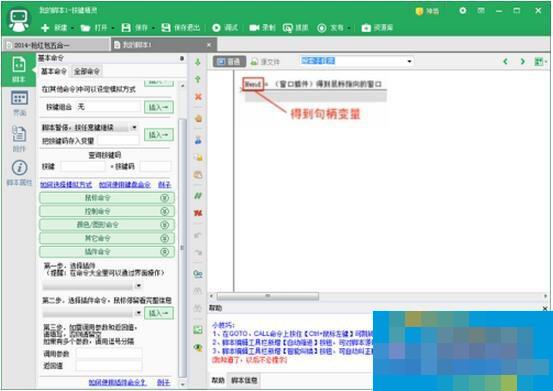This screenshot has height=391, width=553.
Task: Open the dropdown arrow beside New (新建)
Action: [73, 28]
